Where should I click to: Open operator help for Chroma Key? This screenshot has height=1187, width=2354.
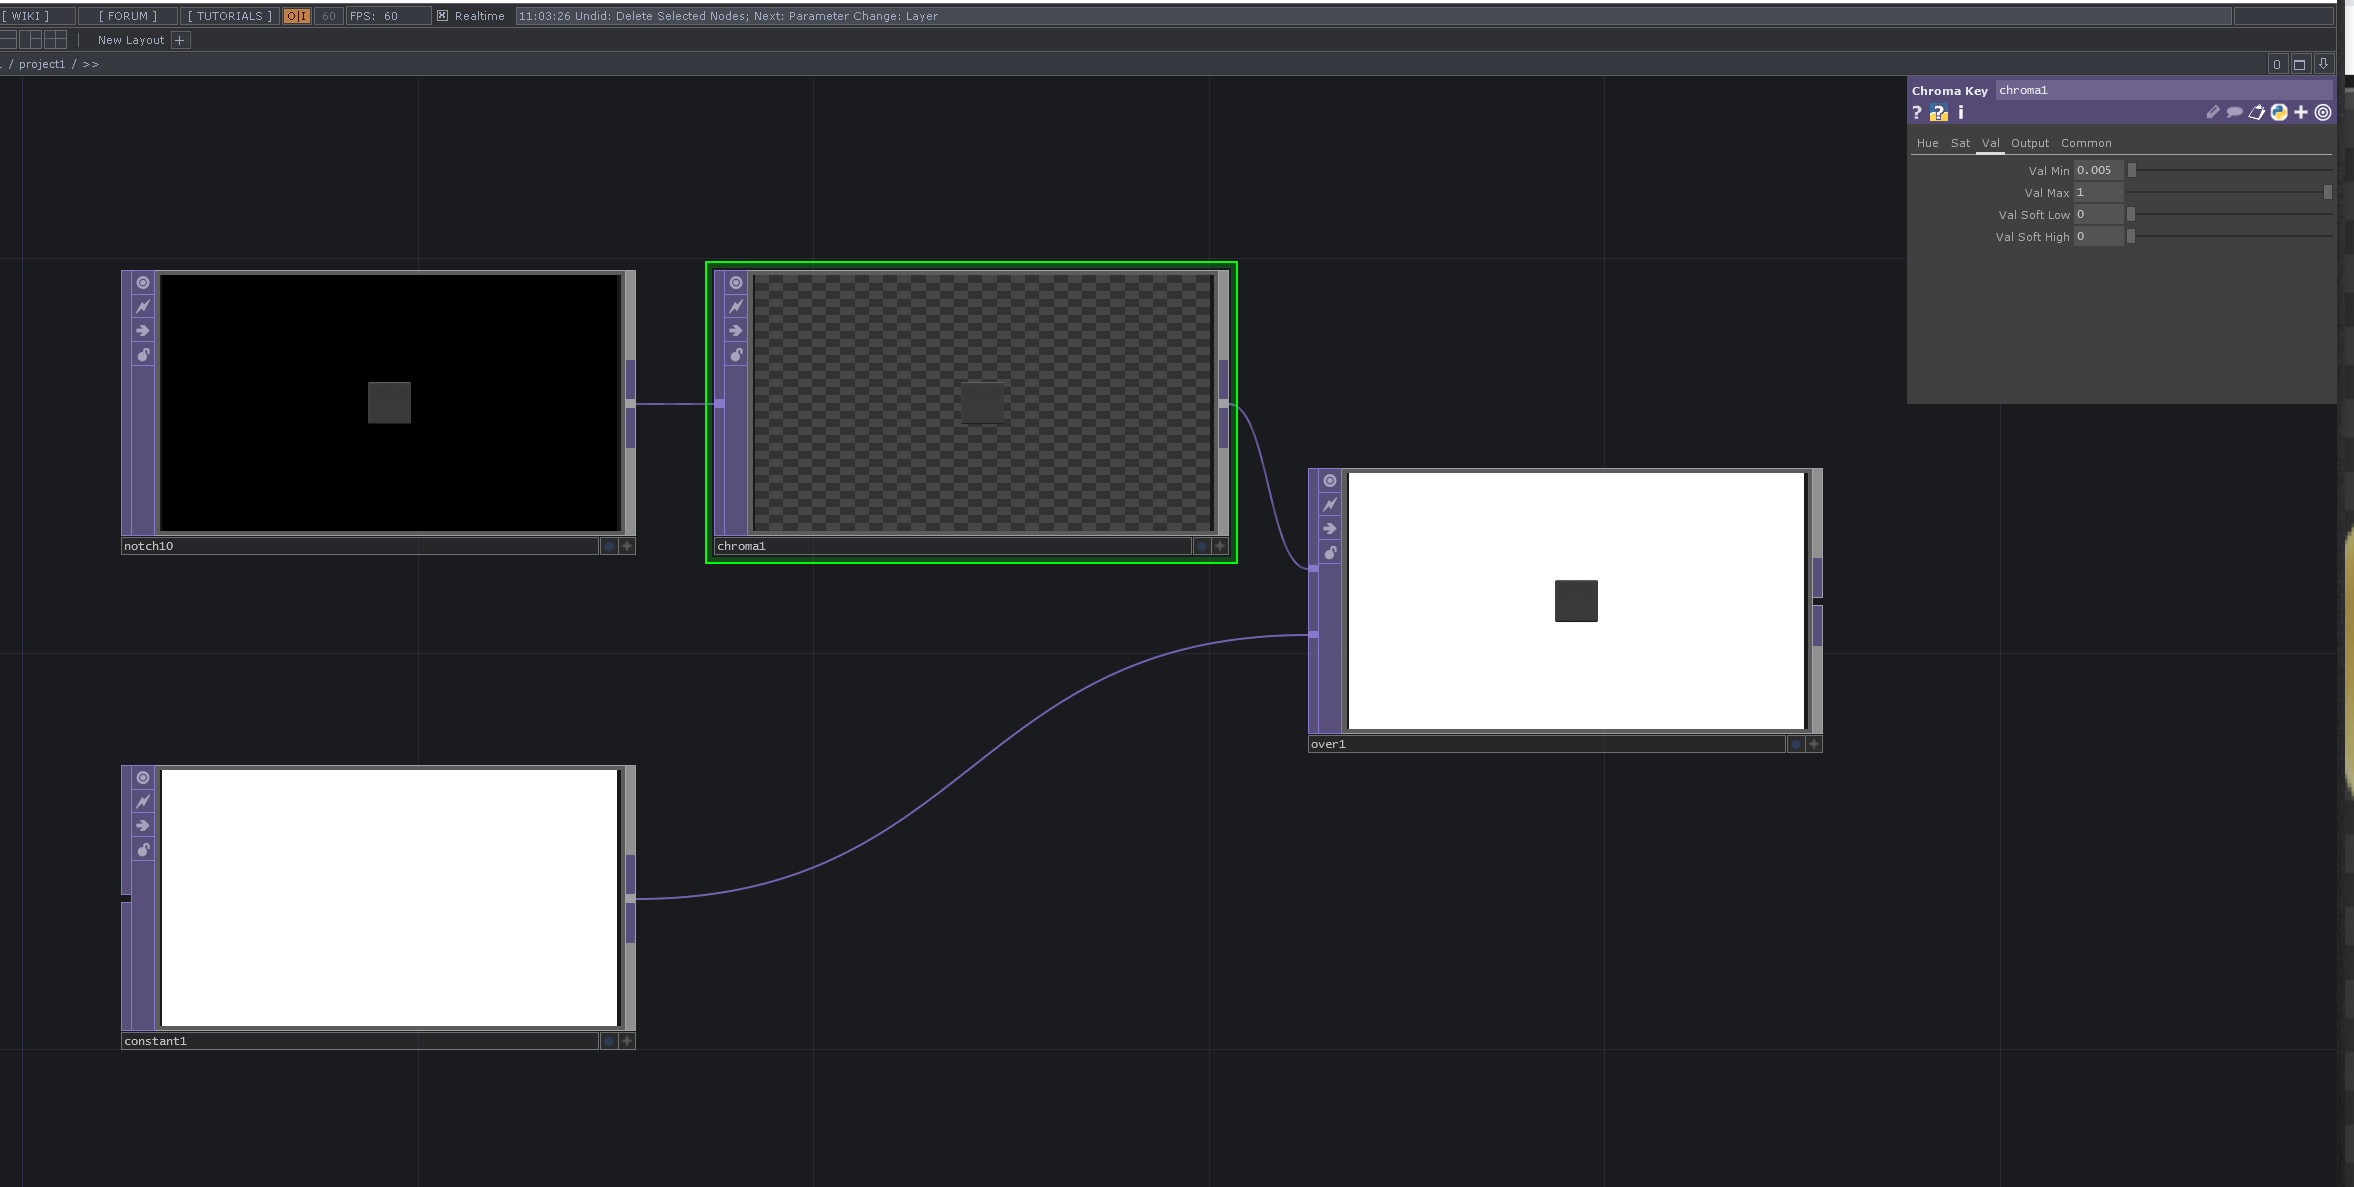[1917, 113]
